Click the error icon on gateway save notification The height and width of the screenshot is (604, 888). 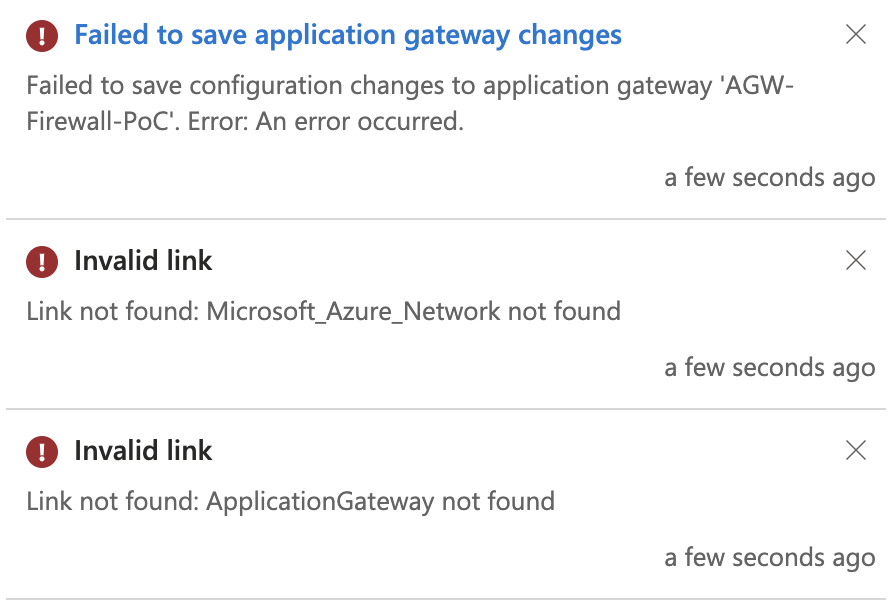pos(40,35)
